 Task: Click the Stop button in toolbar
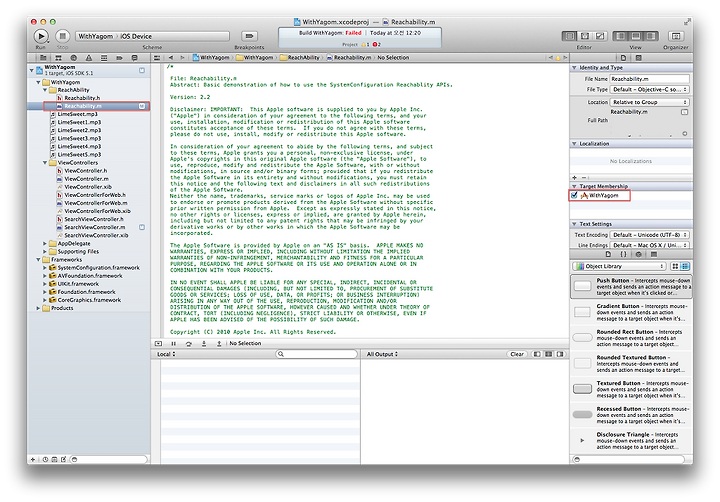[62, 36]
